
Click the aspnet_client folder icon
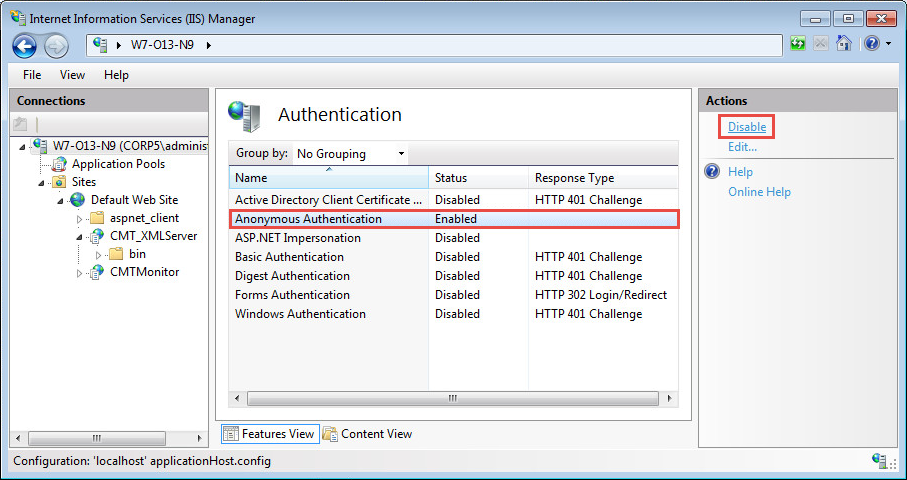click(x=97, y=218)
